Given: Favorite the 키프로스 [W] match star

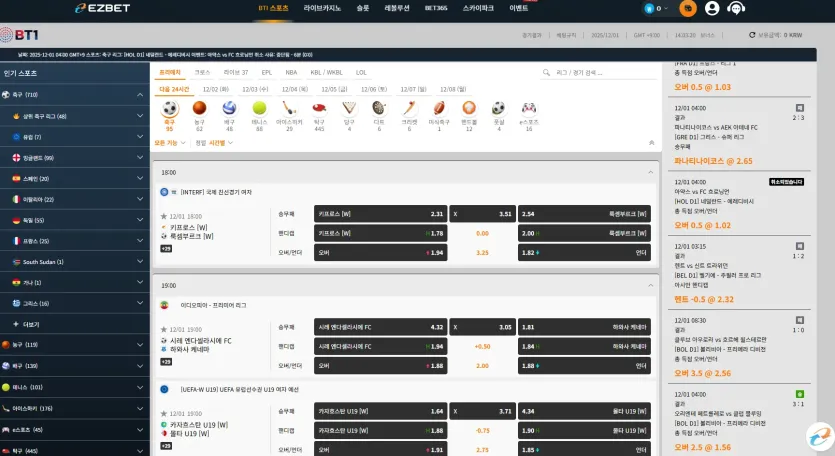Looking at the screenshot, I should [x=164, y=216].
